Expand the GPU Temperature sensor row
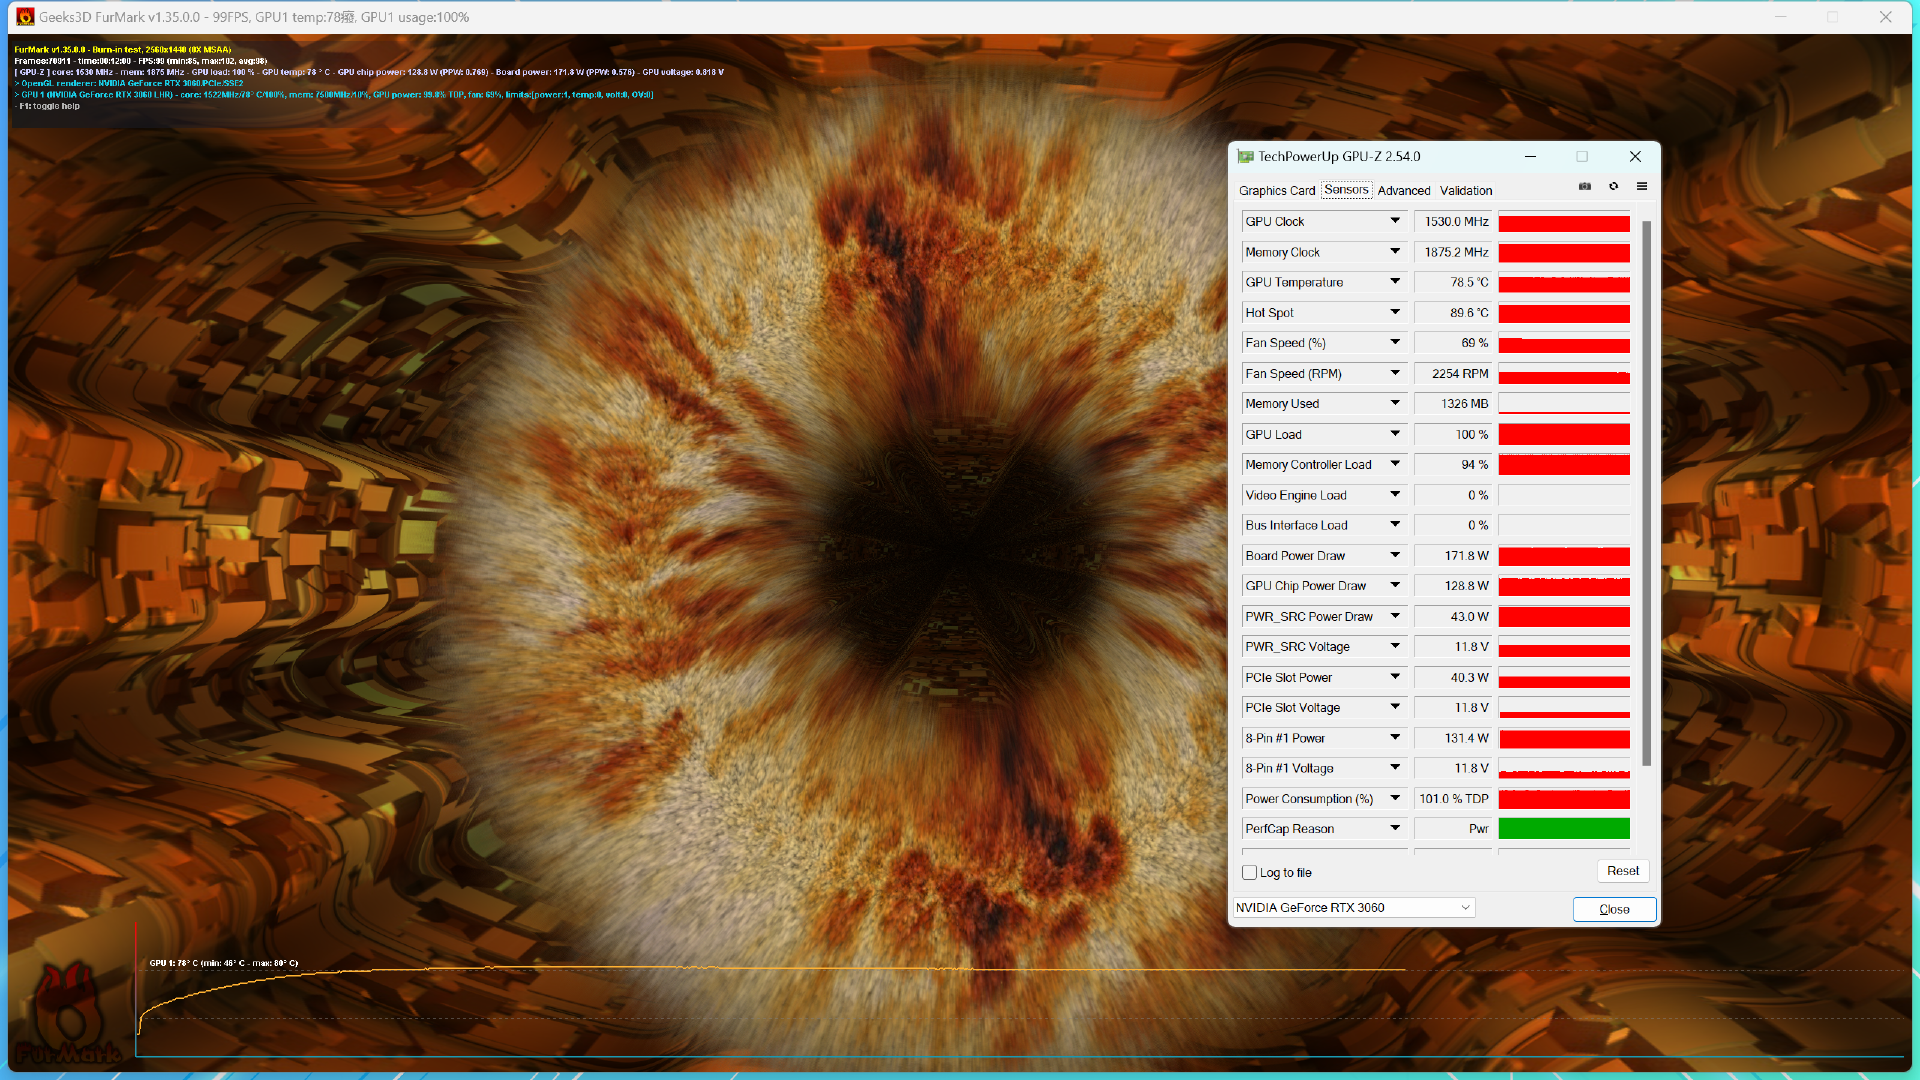This screenshot has width=1920, height=1080. pos(1394,282)
